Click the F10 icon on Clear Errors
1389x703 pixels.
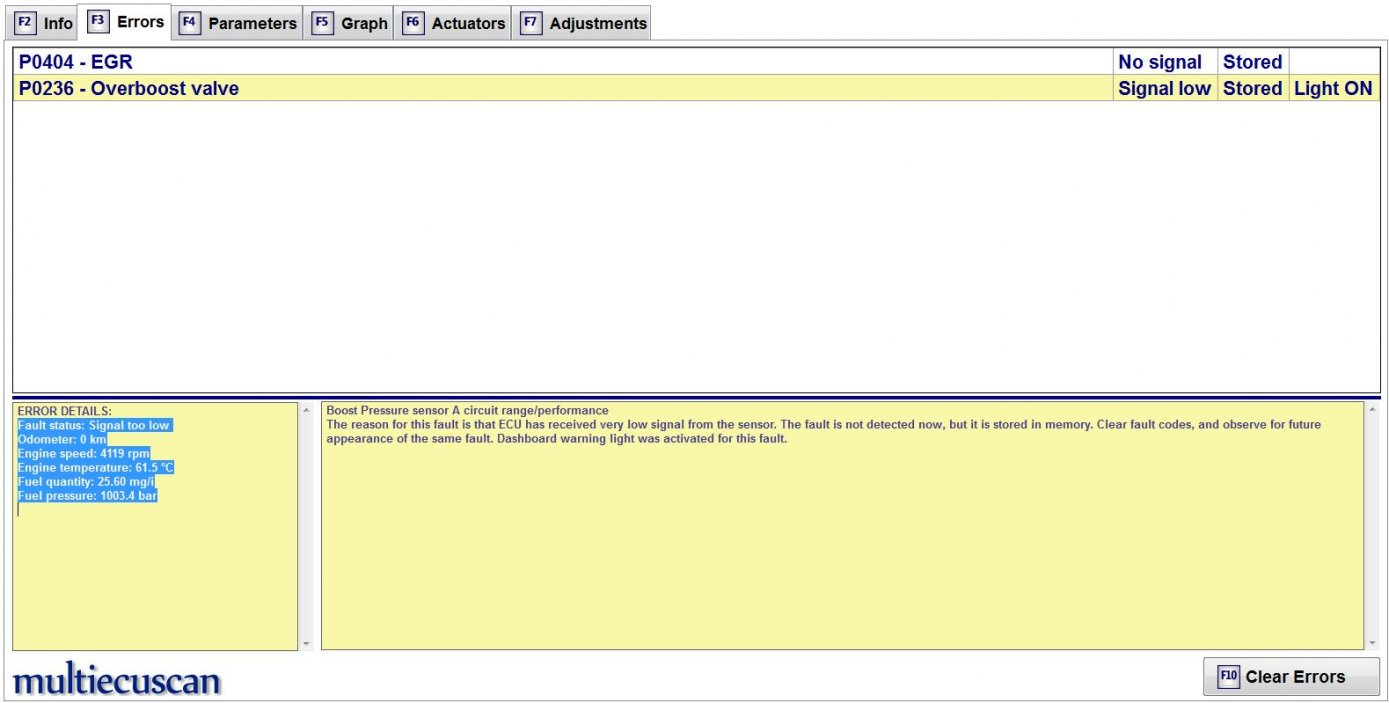point(1228,677)
